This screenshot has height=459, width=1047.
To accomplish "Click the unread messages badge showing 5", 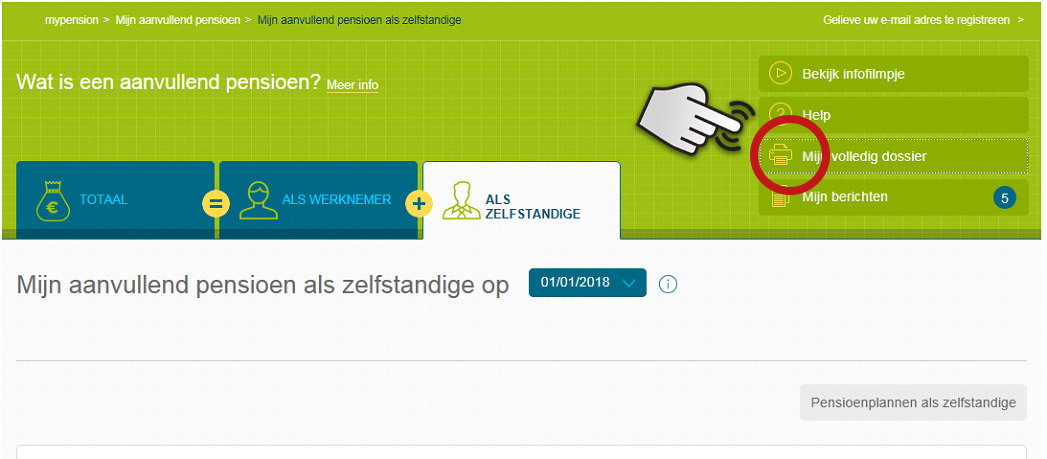I will [x=1004, y=198].
